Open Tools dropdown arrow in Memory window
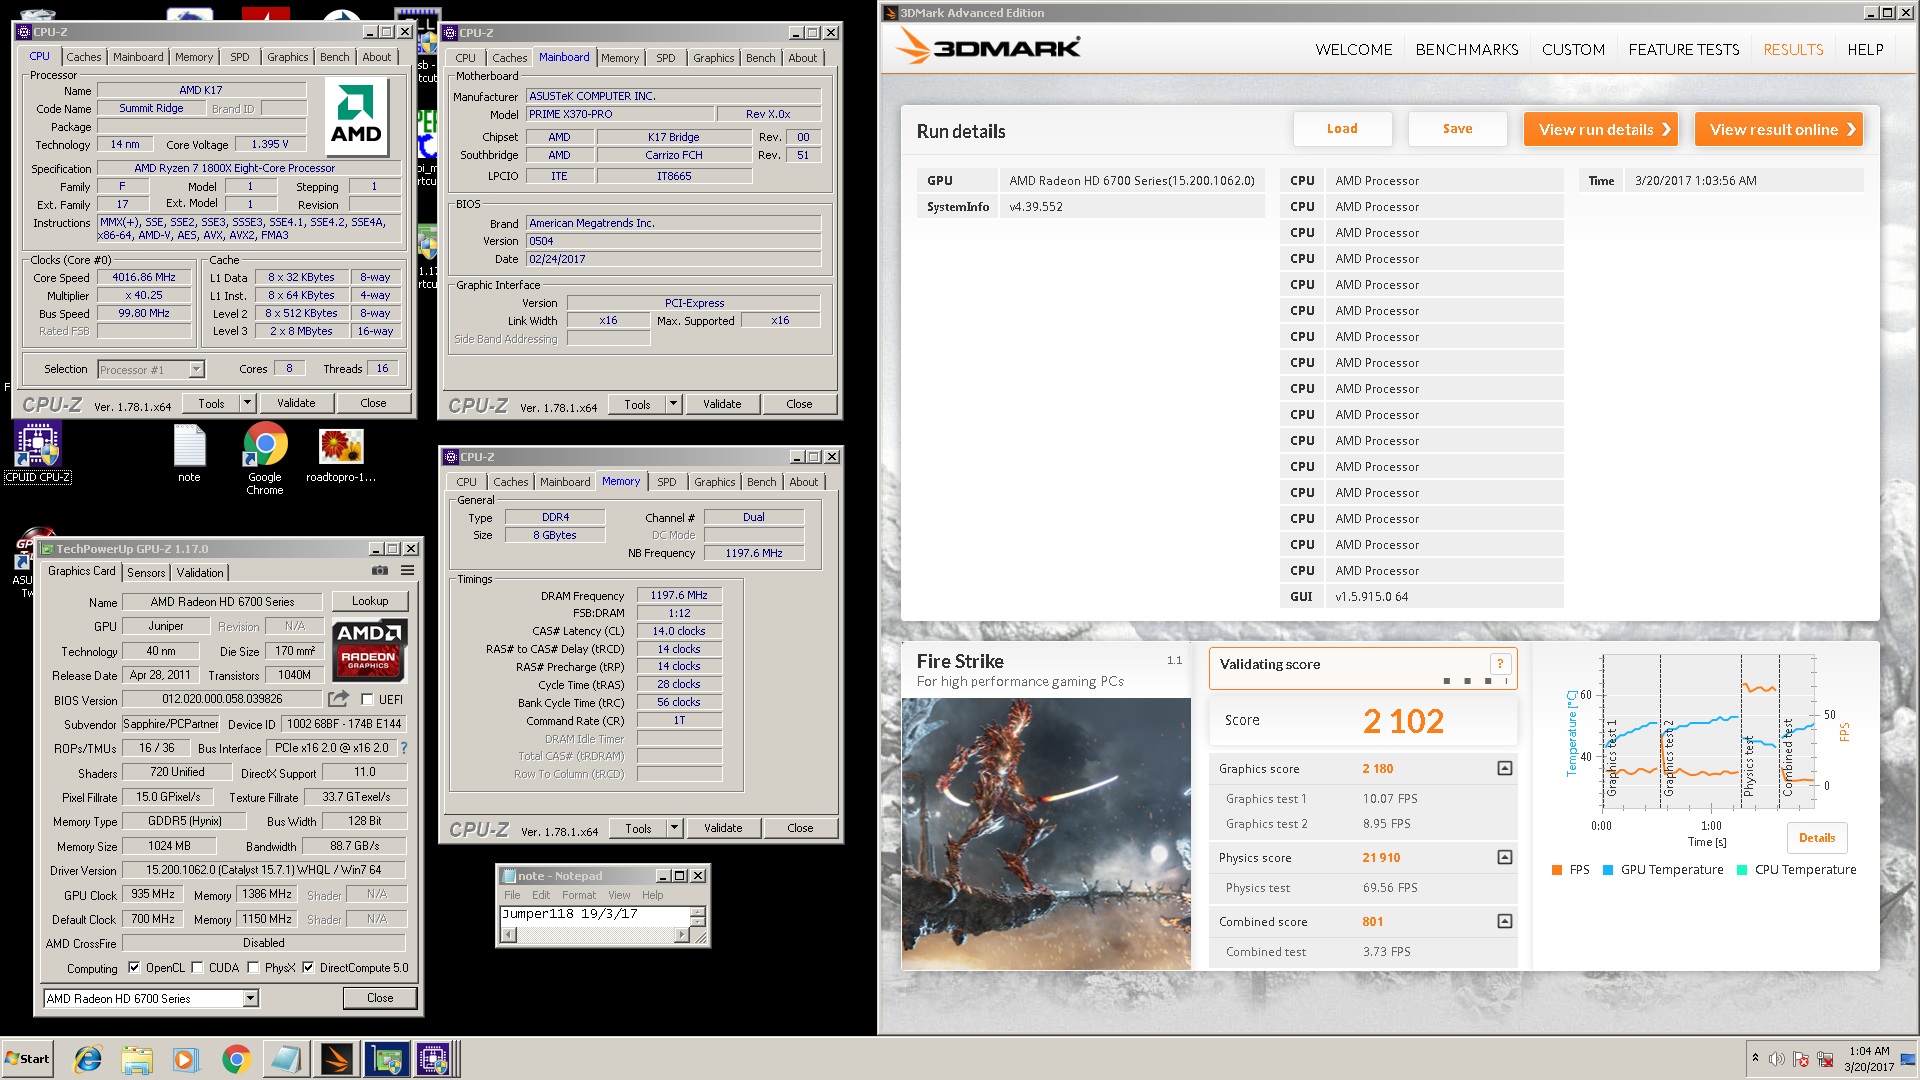The width and height of the screenshot is (1920, 1080). [x=674, y=828]
